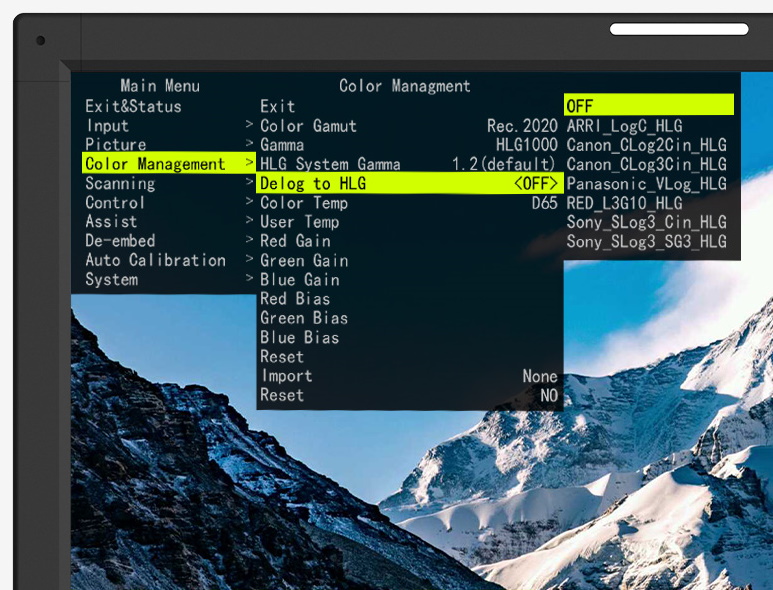
Task: Select RED_L3G10_HLG option
Action: [x=624, y=203]
